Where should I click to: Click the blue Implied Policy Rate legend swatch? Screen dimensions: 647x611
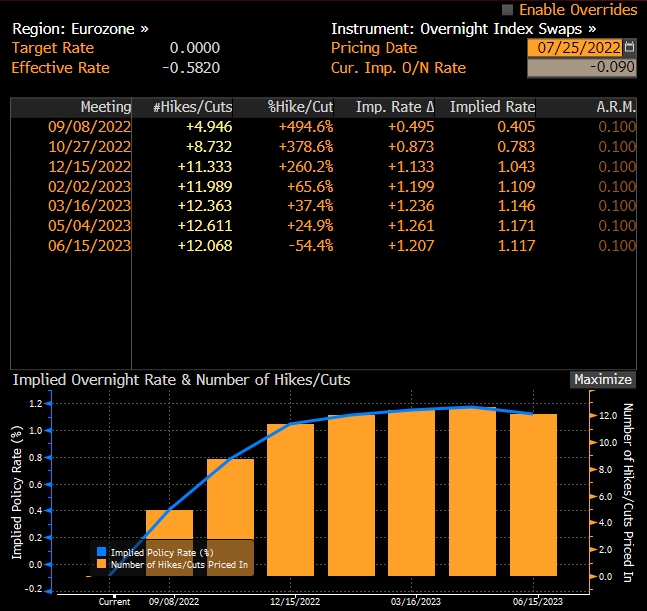pyautogui.click(x=100, y=552)
